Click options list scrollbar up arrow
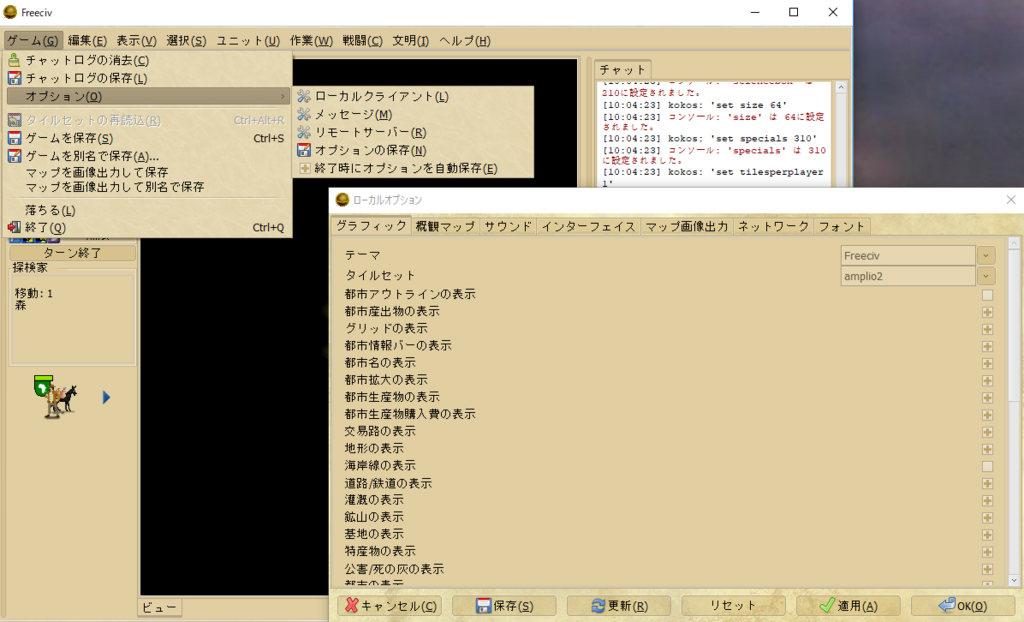 coord(1014,243)
